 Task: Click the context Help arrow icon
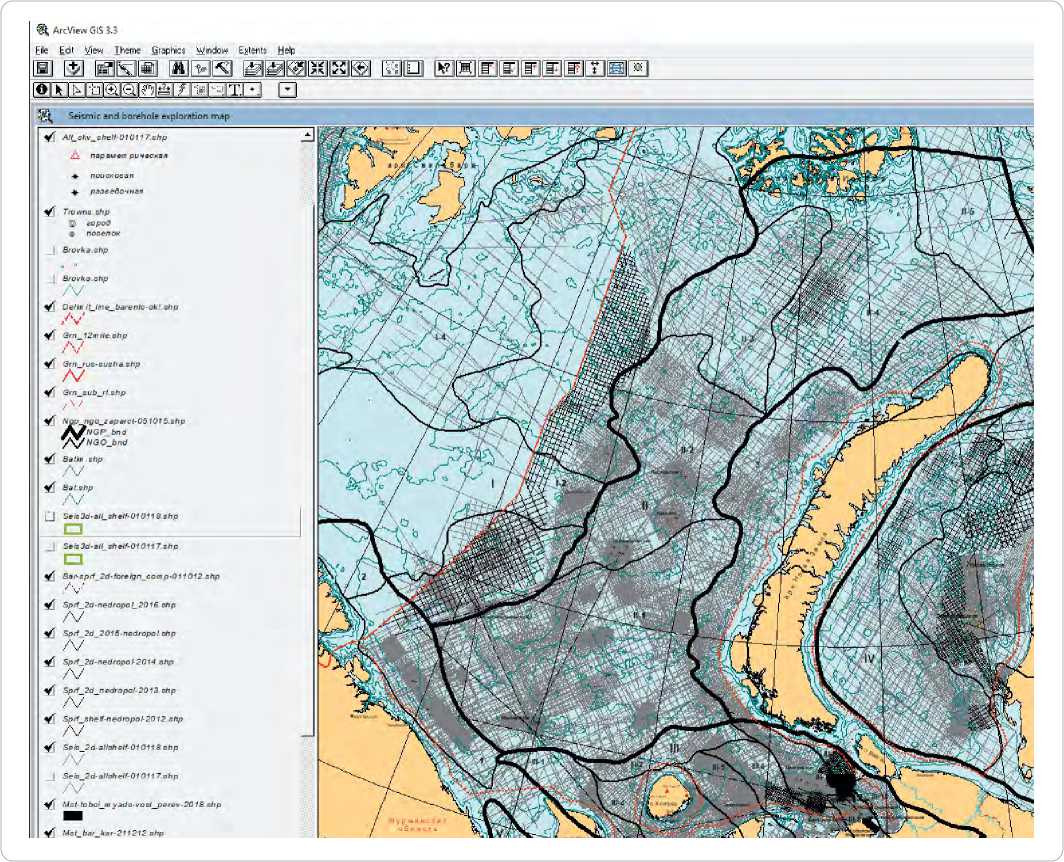coord(444,69)
